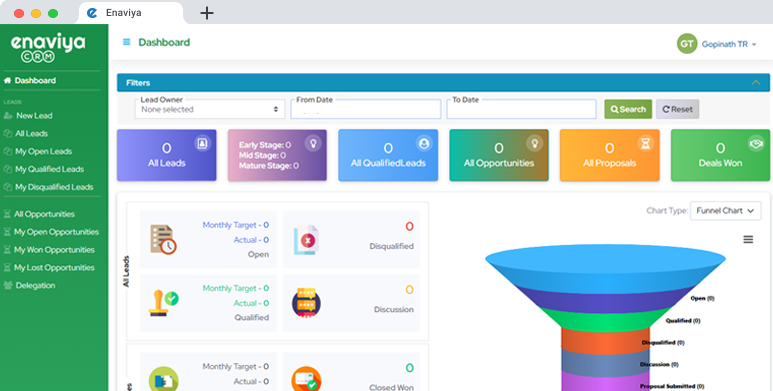Image resolution: width=773 pixels, height=391 pixels.
Task: Click the Mature Stage: 0 text
Action: [x=269, y=166]
